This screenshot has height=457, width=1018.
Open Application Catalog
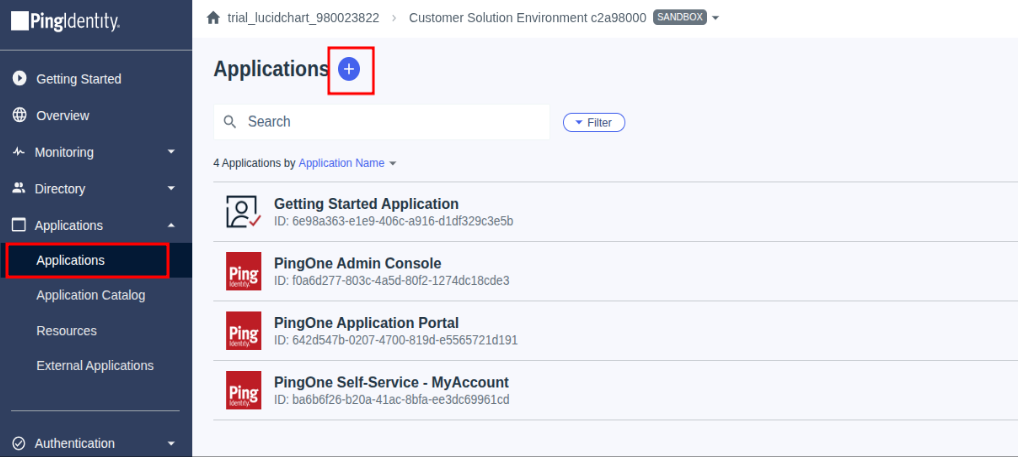pyautogui.click(x=91, y=295)
